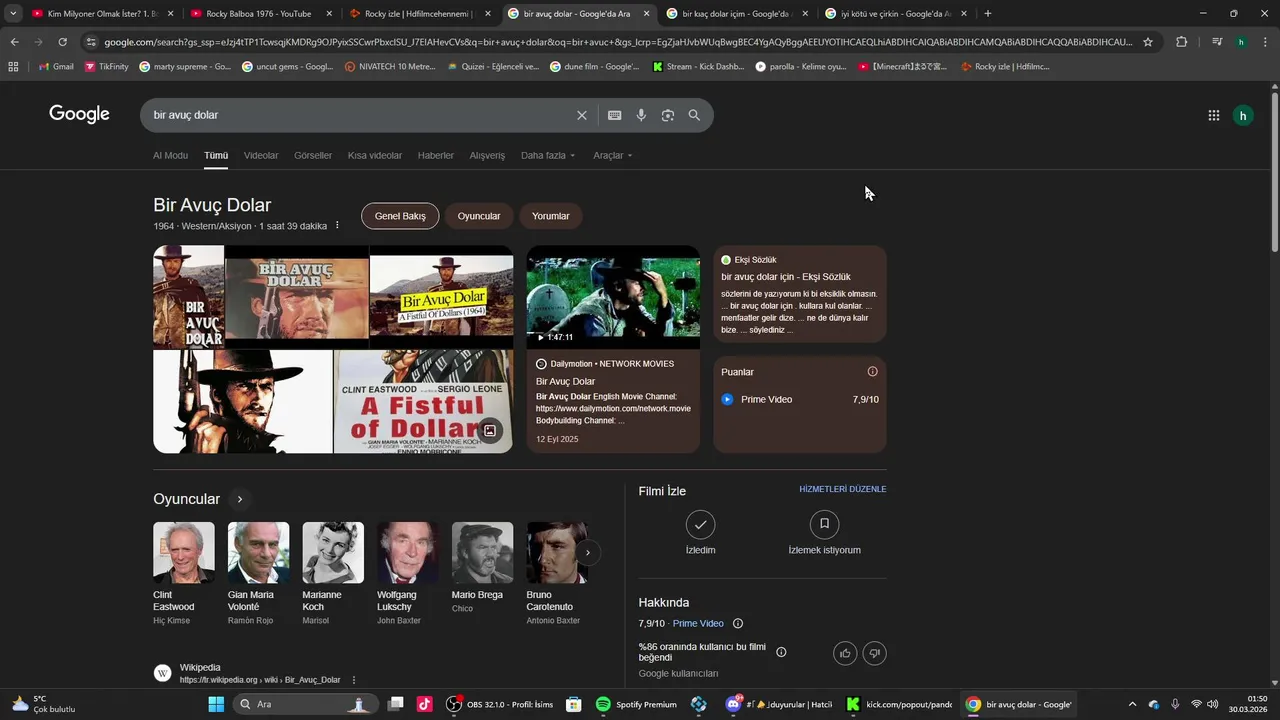
Task: Select the Yorumlar chip
Action: point(550,216)
